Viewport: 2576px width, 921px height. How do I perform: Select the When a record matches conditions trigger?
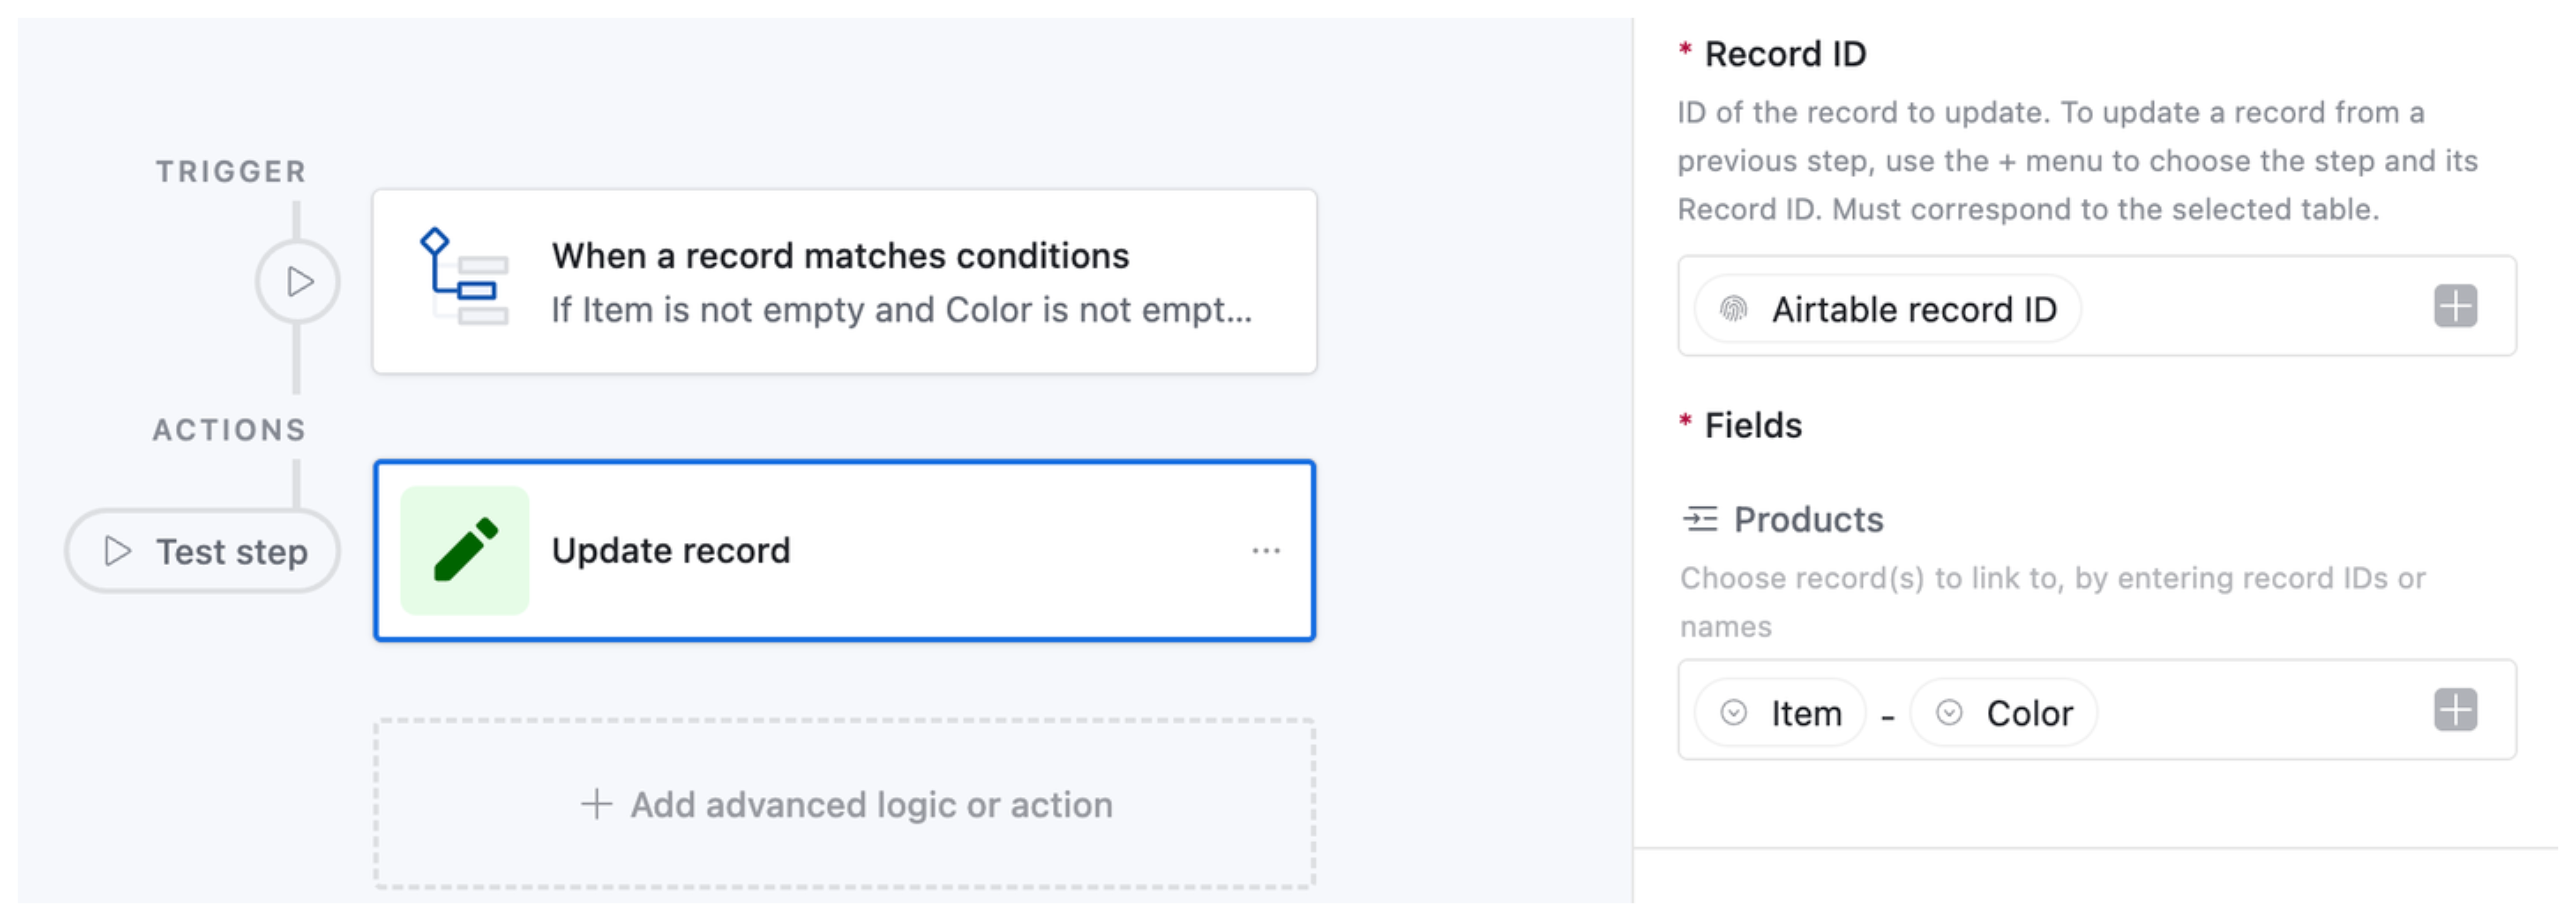[x=845, y=280]
